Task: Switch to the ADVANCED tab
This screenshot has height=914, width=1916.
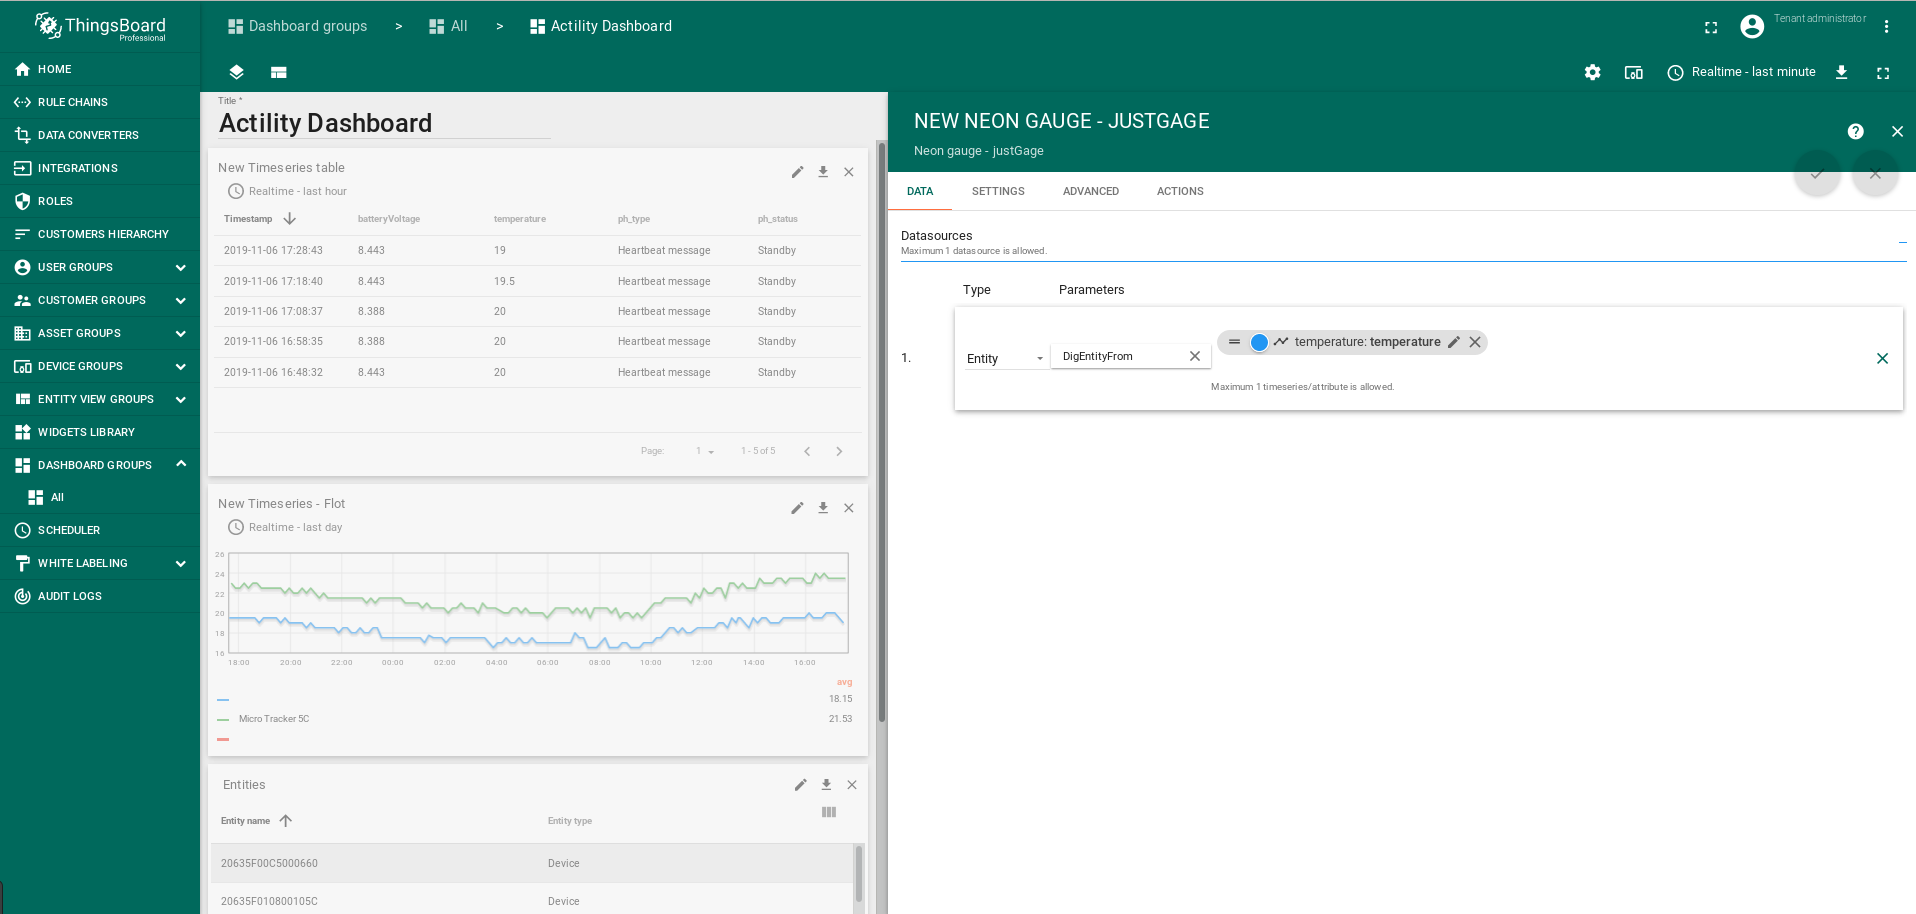Action: pos(1091,191)
